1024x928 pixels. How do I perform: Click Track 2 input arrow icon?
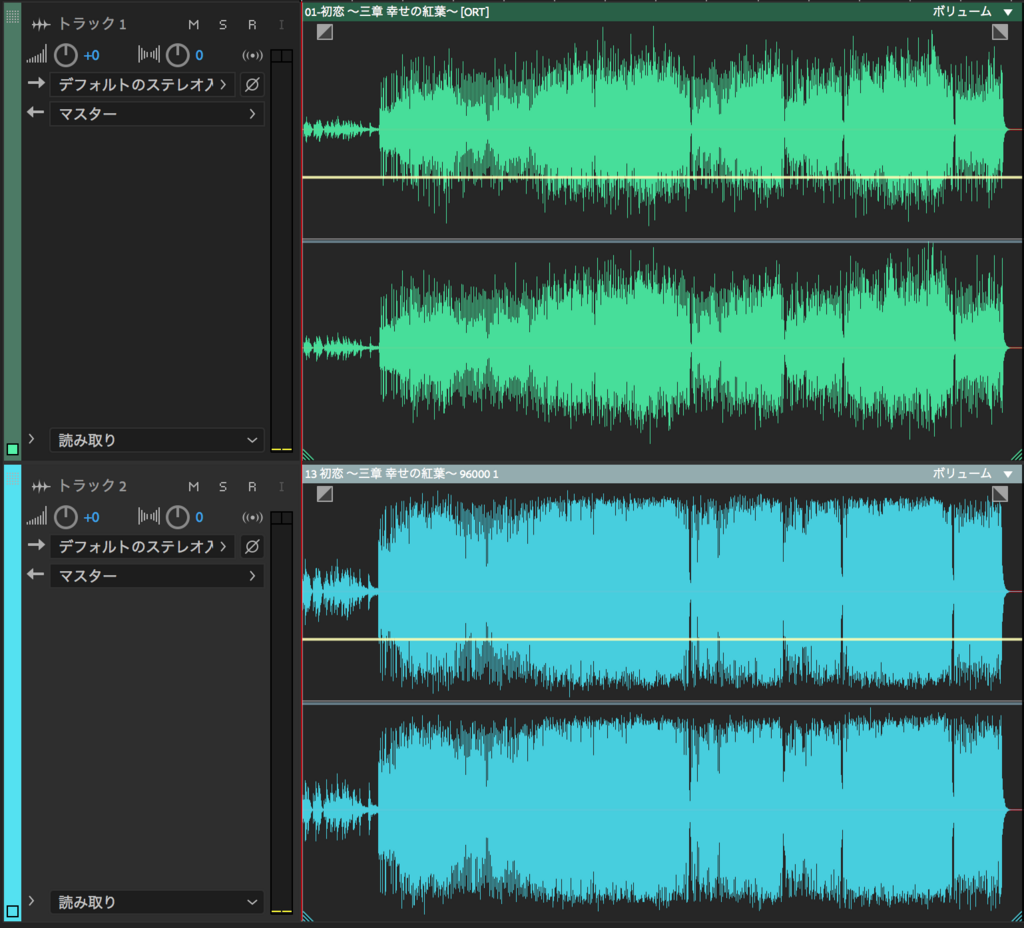[36, 545]
